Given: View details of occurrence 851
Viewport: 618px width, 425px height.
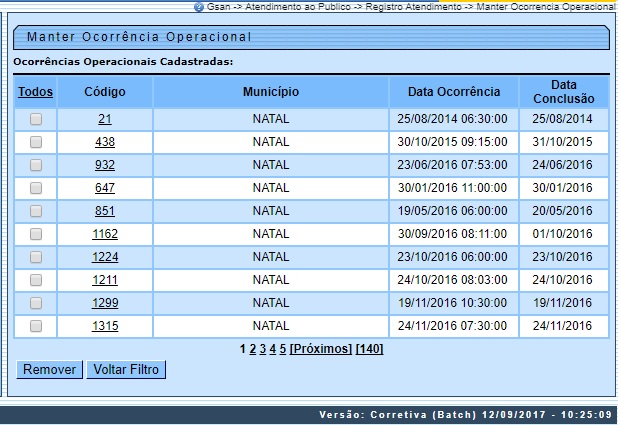Looking at the screenshot, I should (x=105, y=211).
